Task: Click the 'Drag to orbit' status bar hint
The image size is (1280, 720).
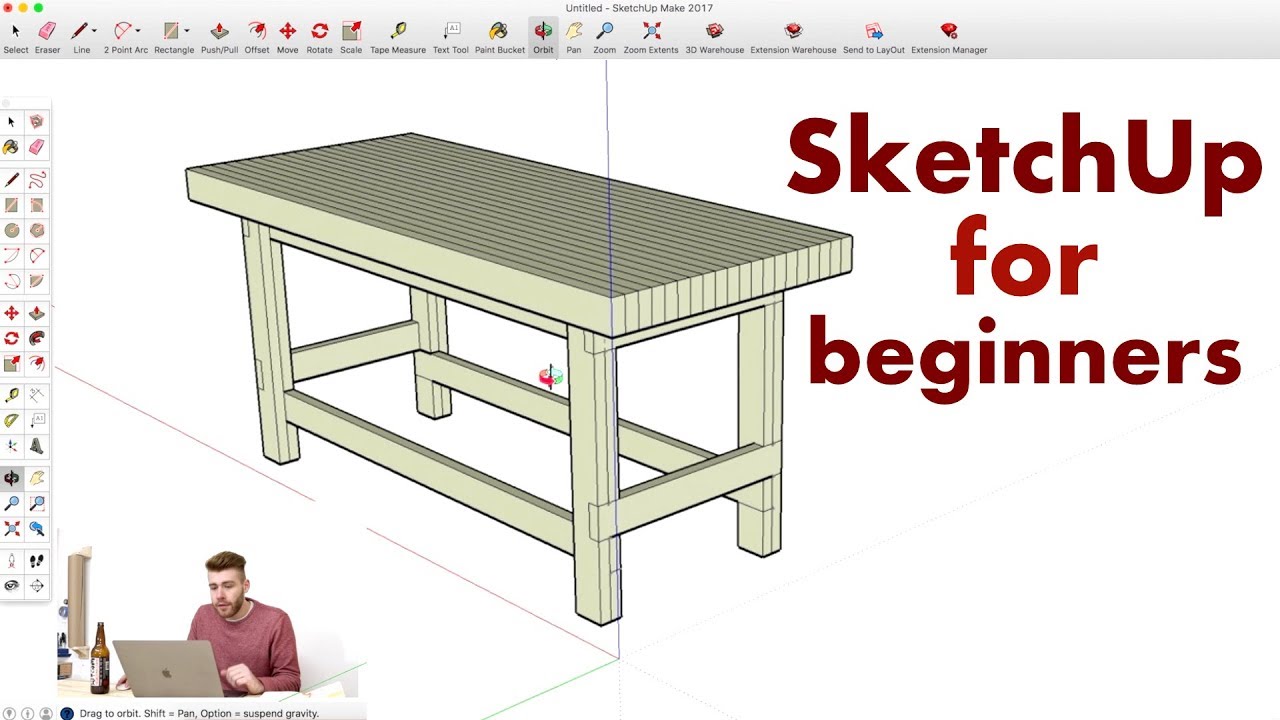Action: (x=199, y=713)
